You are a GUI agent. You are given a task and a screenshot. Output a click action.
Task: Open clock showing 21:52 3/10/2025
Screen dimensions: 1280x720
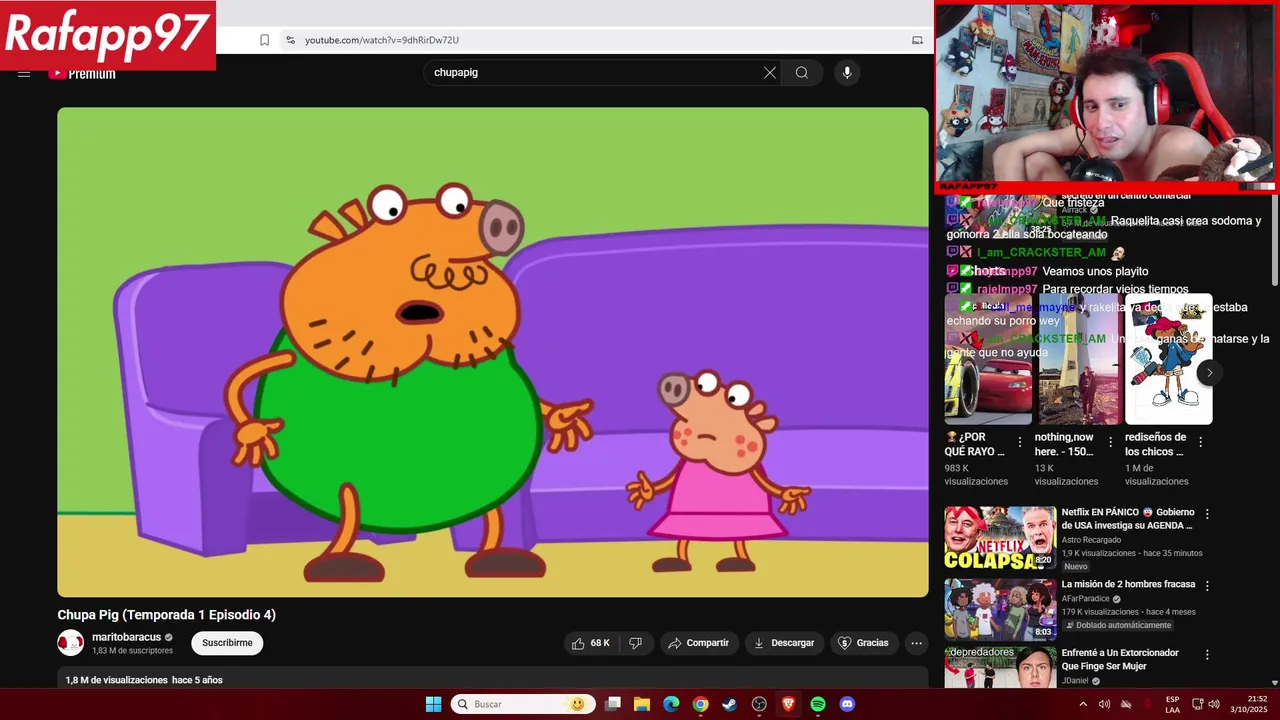point(1249,704)
